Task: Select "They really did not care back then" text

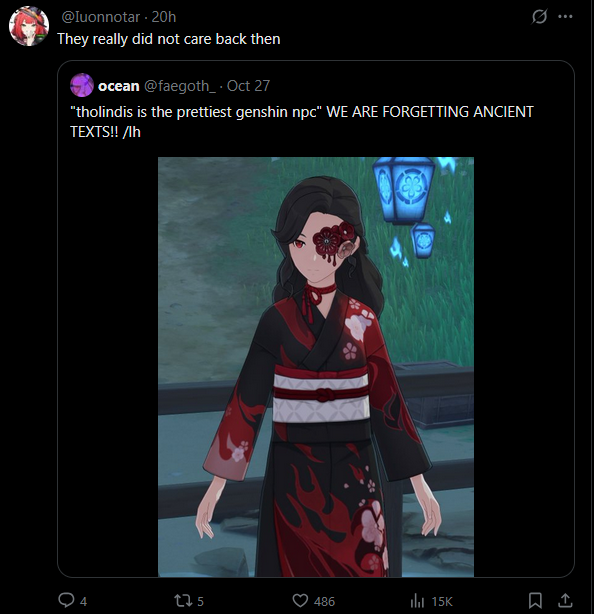Action: pos(169,39)
